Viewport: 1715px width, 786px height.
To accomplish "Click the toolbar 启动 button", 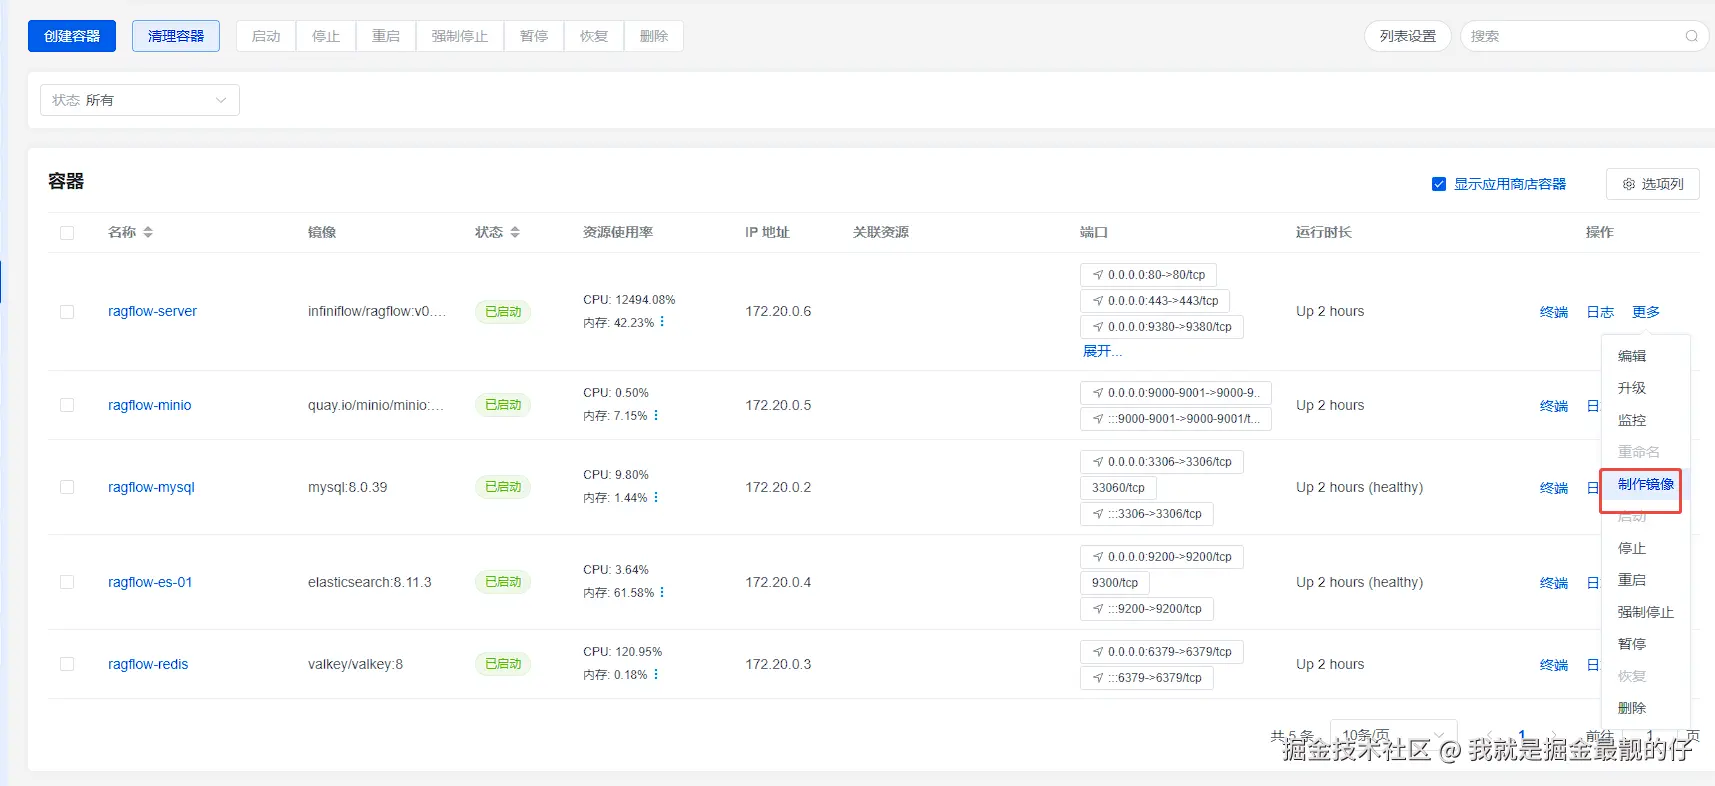I will click(x=266, y=36).
